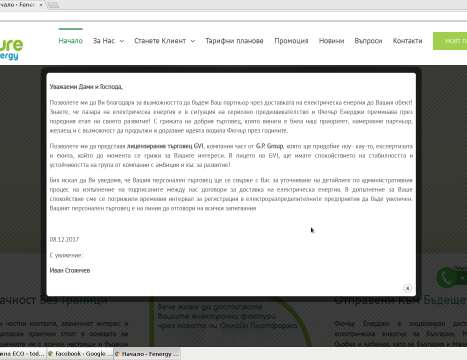Screen dimensions: 467x360
Task: Open a new browser tab
Action: pyautogui.click(x=53, y=5)
